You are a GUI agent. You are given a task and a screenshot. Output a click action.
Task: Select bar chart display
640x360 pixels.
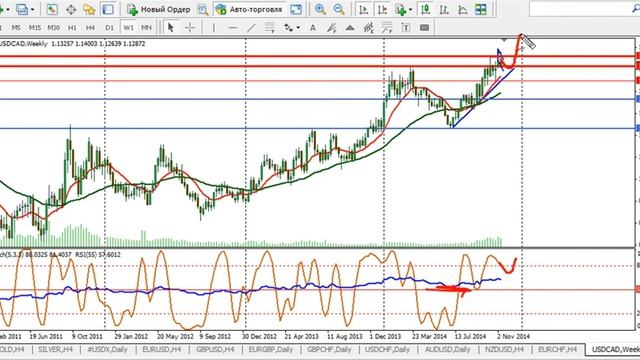pyautogui.click(x=444, y=9)
